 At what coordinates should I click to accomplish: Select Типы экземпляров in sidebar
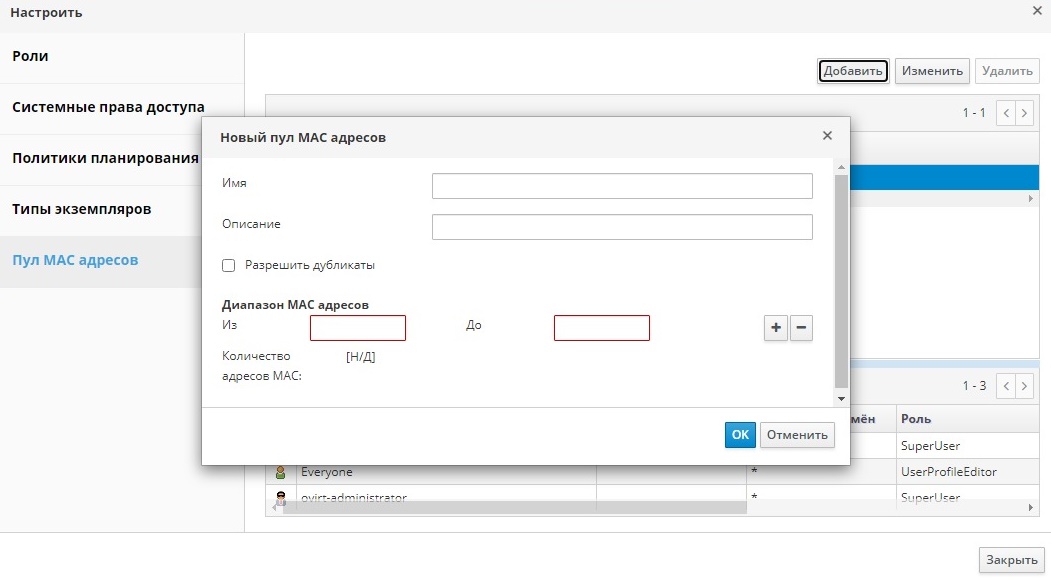81,210
